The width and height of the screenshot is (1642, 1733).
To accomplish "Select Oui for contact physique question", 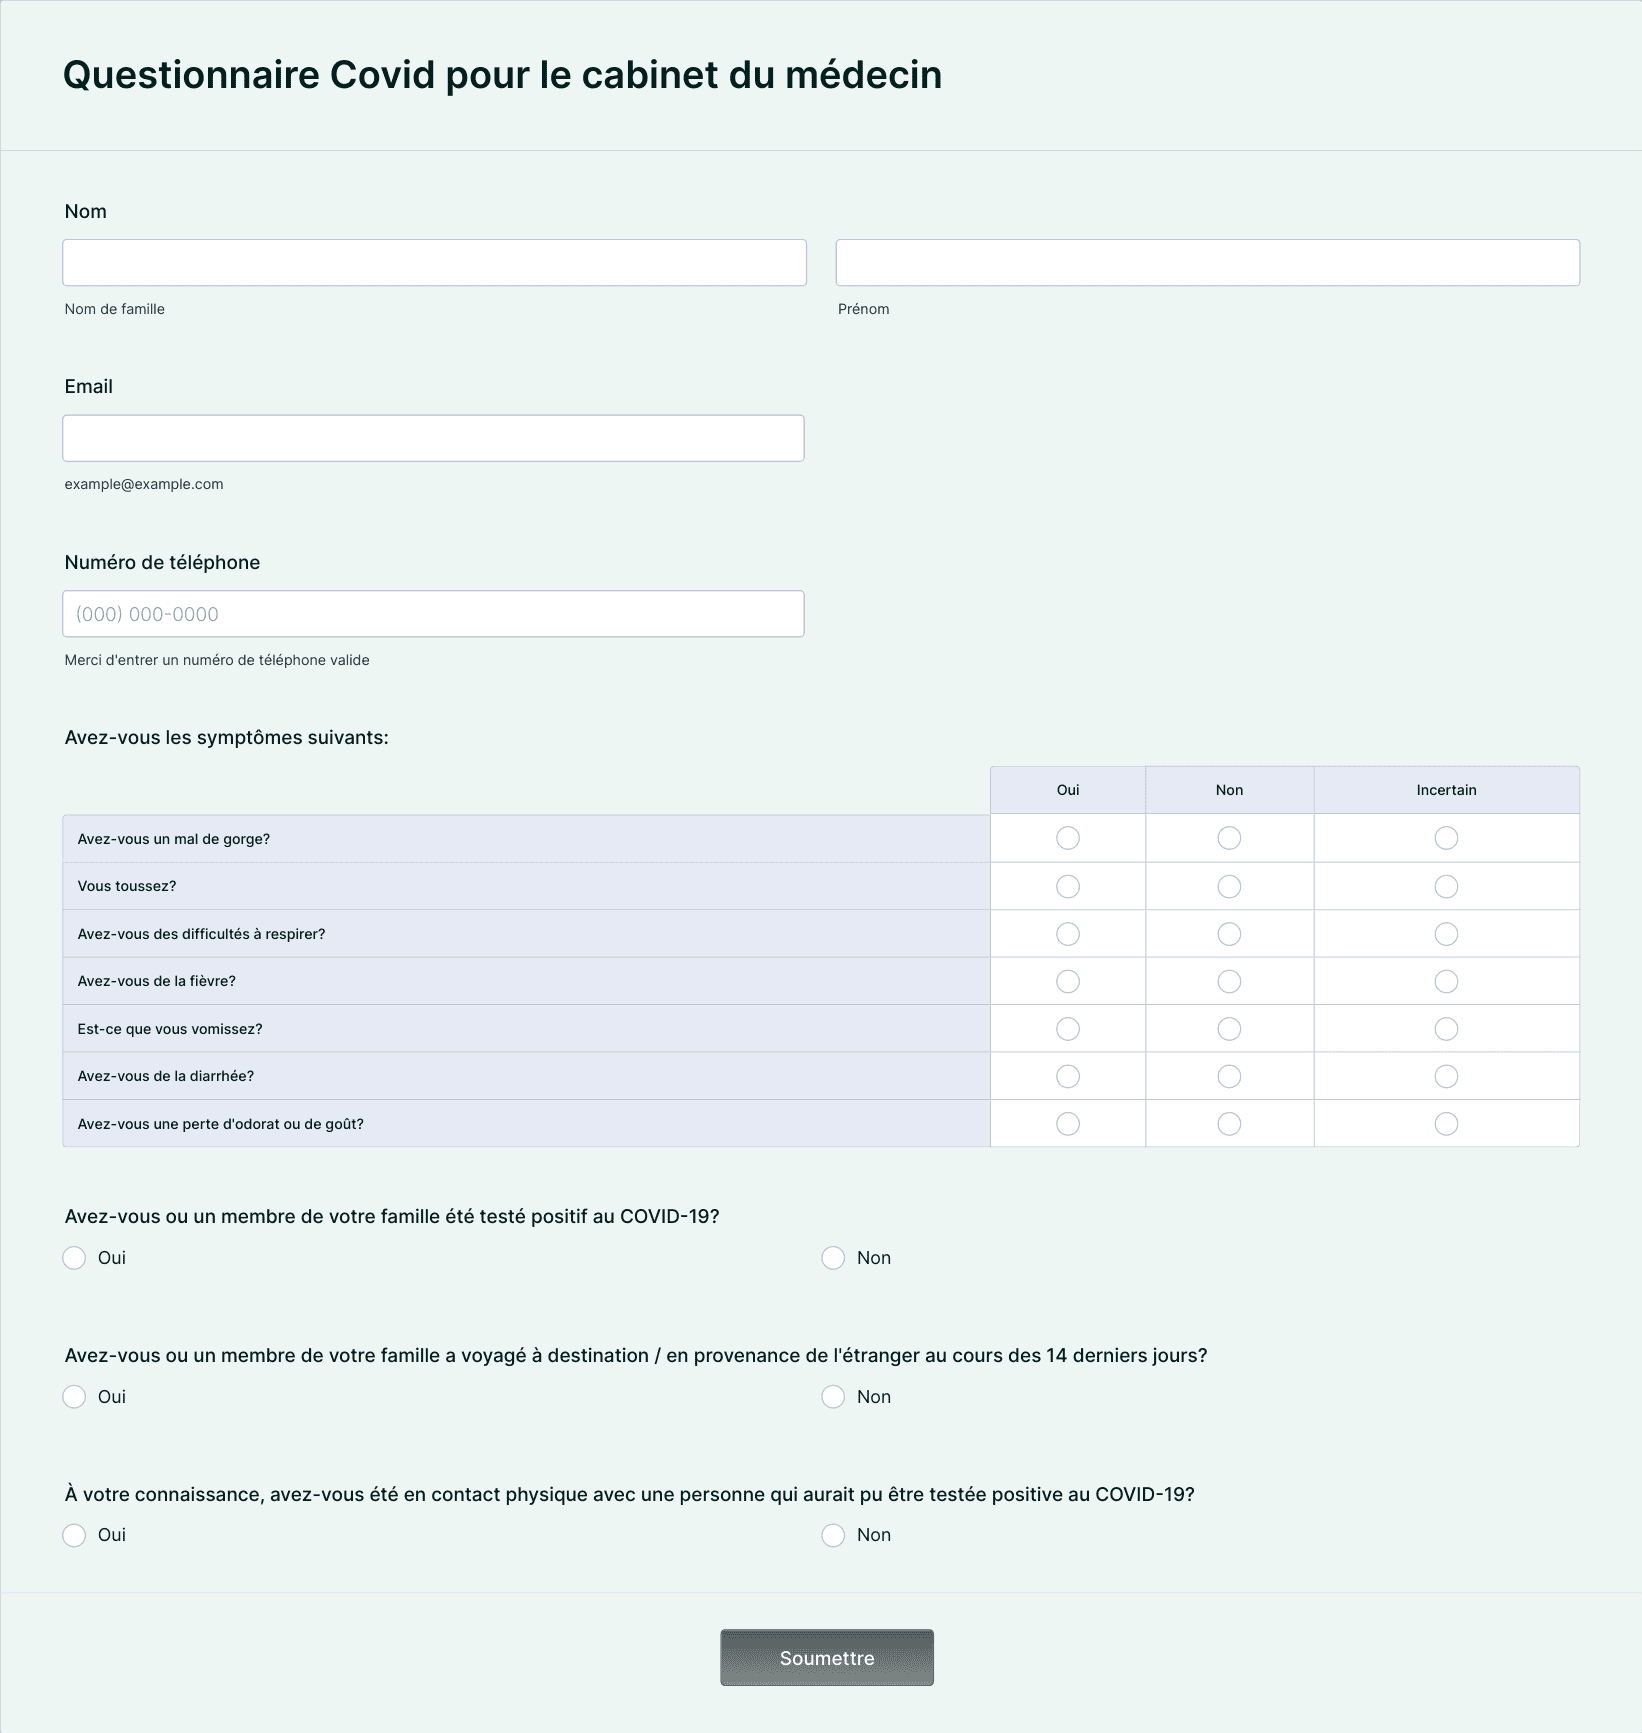I will [x=74, y=1535].
